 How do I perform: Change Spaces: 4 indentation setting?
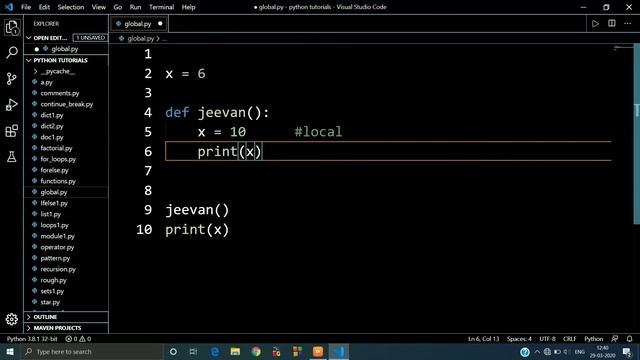click(x=519, y=339)
